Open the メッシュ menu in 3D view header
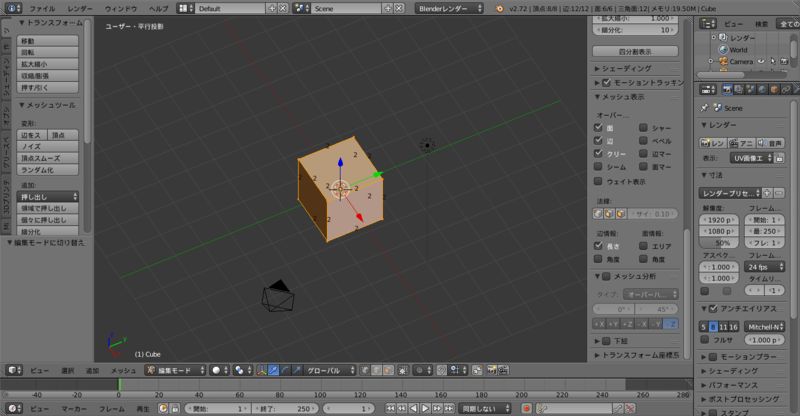The width and height of the screenshot is (800, 416). coord(123,371)
